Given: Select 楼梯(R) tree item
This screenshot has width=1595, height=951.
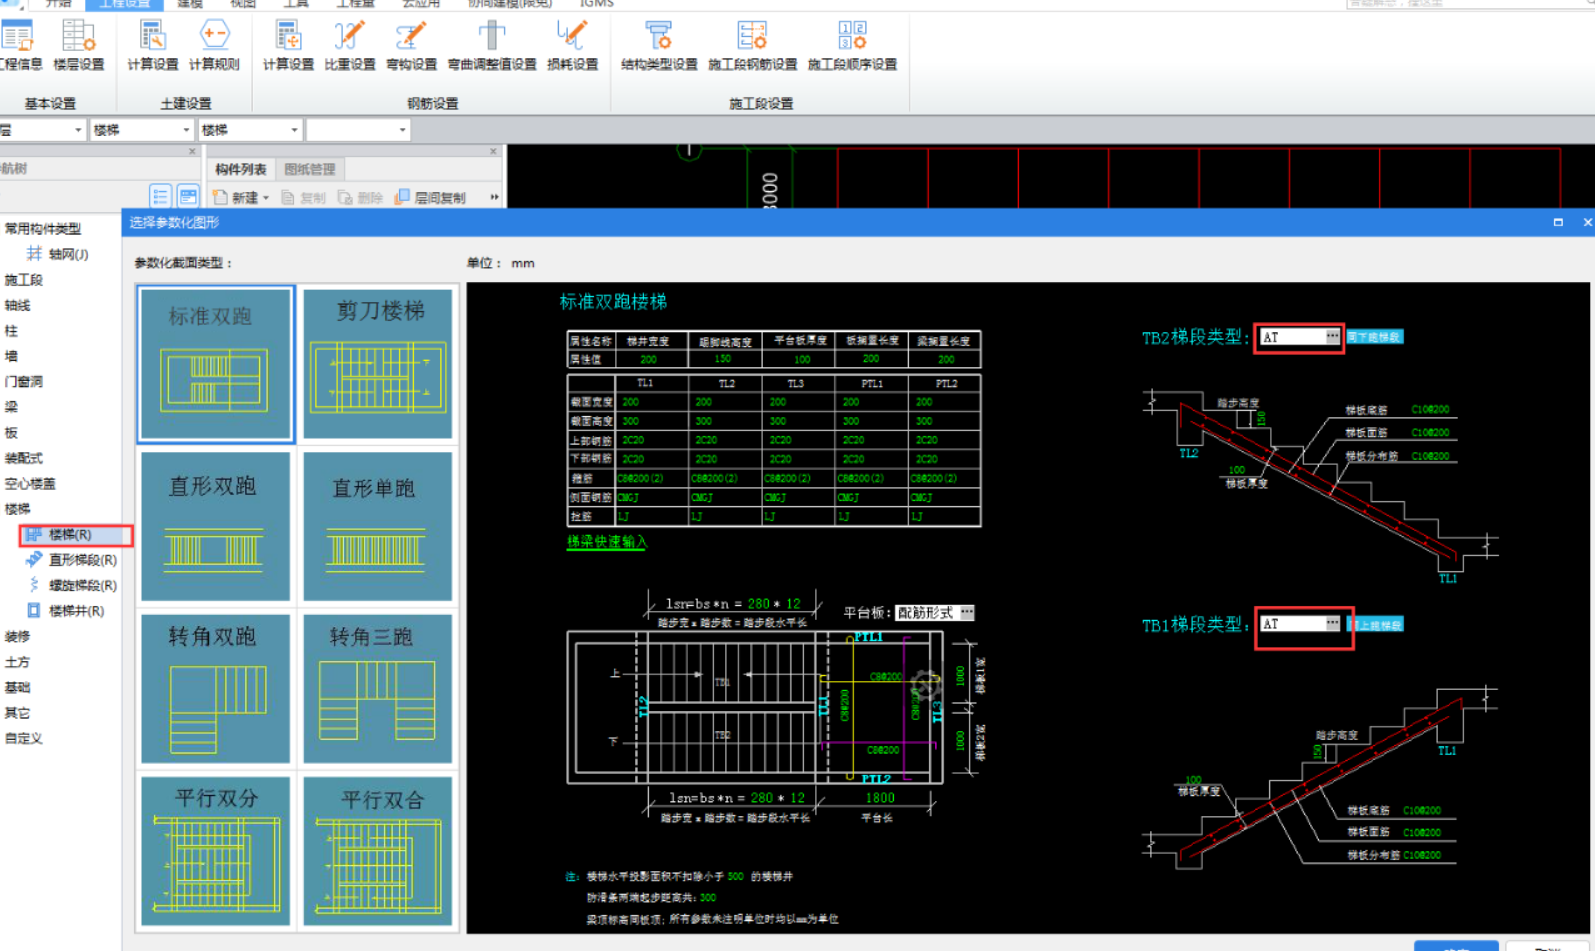Looking at the screenshot, I should pos(75,534).
